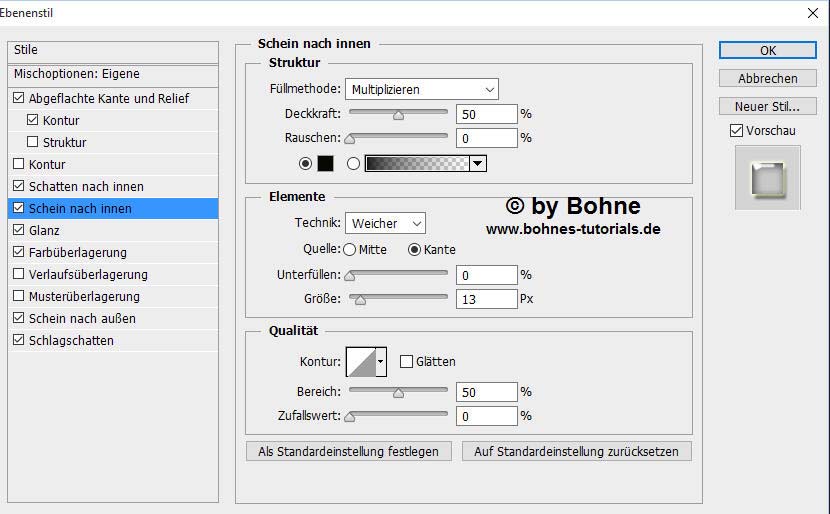Select Mitte as glow source
Viewport: 830px width, 514px height.
tap(349, 250)
